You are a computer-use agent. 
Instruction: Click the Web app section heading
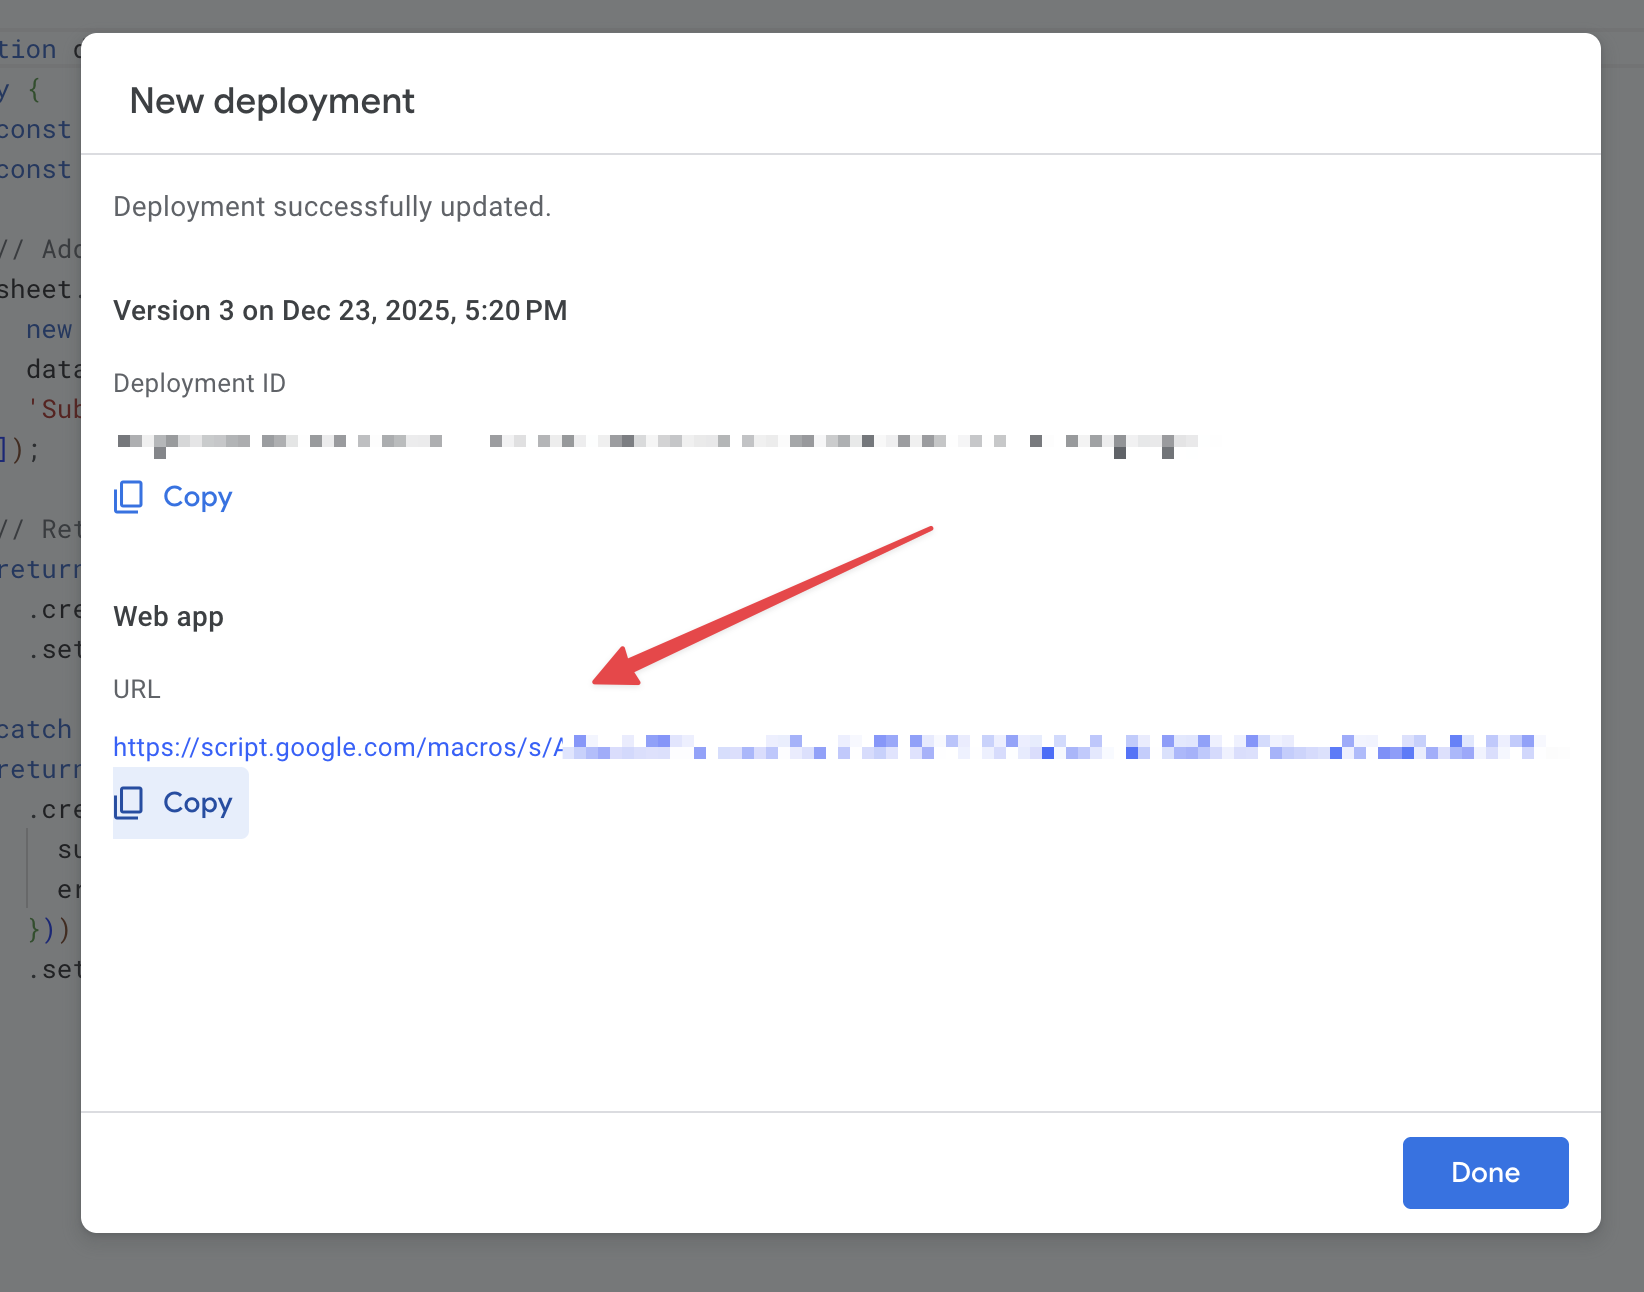168,617
